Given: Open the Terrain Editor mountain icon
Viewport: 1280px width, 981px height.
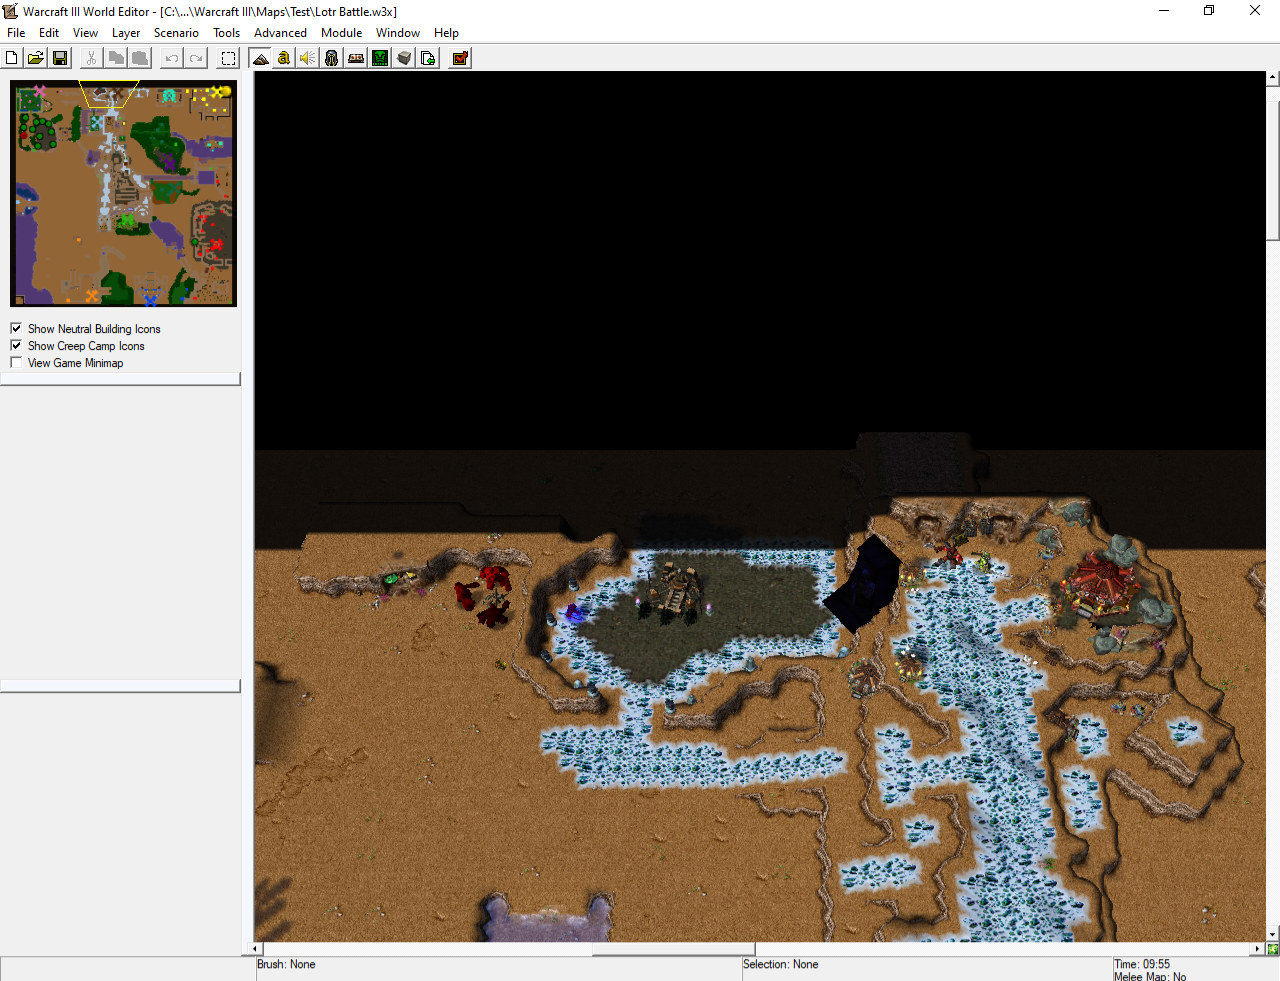Looking at the screenshot, I should click(x=260, y=58).
